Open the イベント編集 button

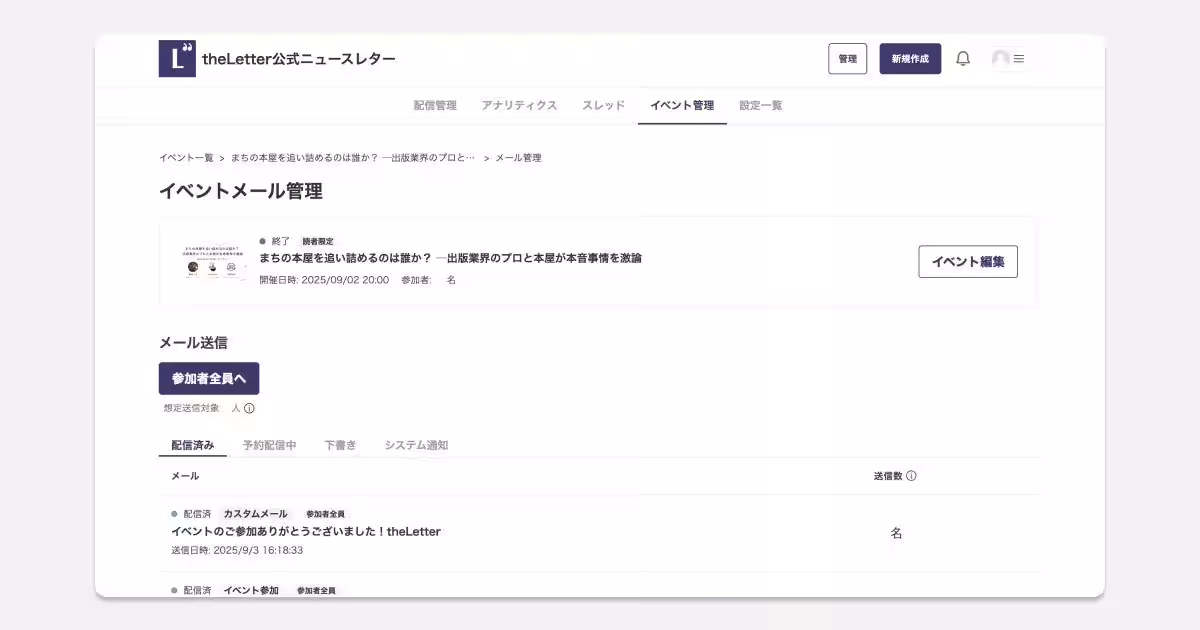pyautogui.click(x=967, y=261)
